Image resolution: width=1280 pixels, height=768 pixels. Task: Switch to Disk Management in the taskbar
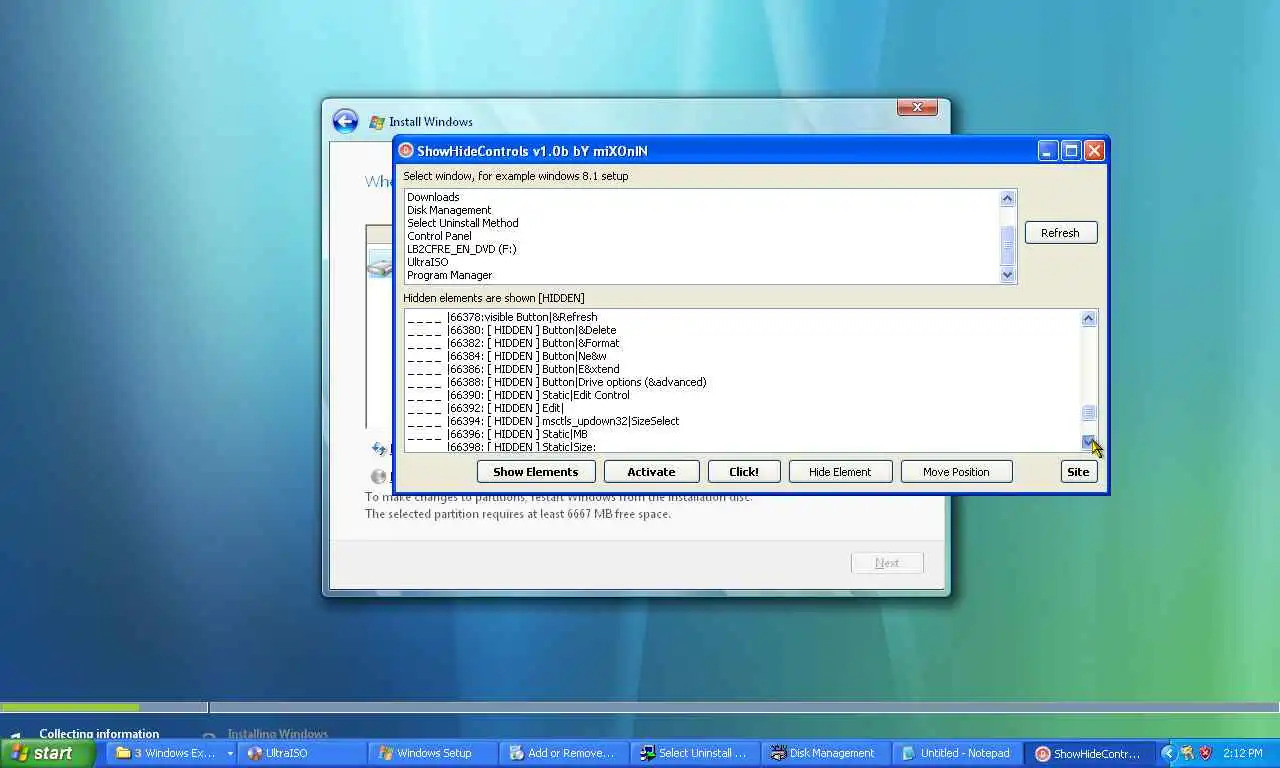pyautogui.click(x=825, y=753)
